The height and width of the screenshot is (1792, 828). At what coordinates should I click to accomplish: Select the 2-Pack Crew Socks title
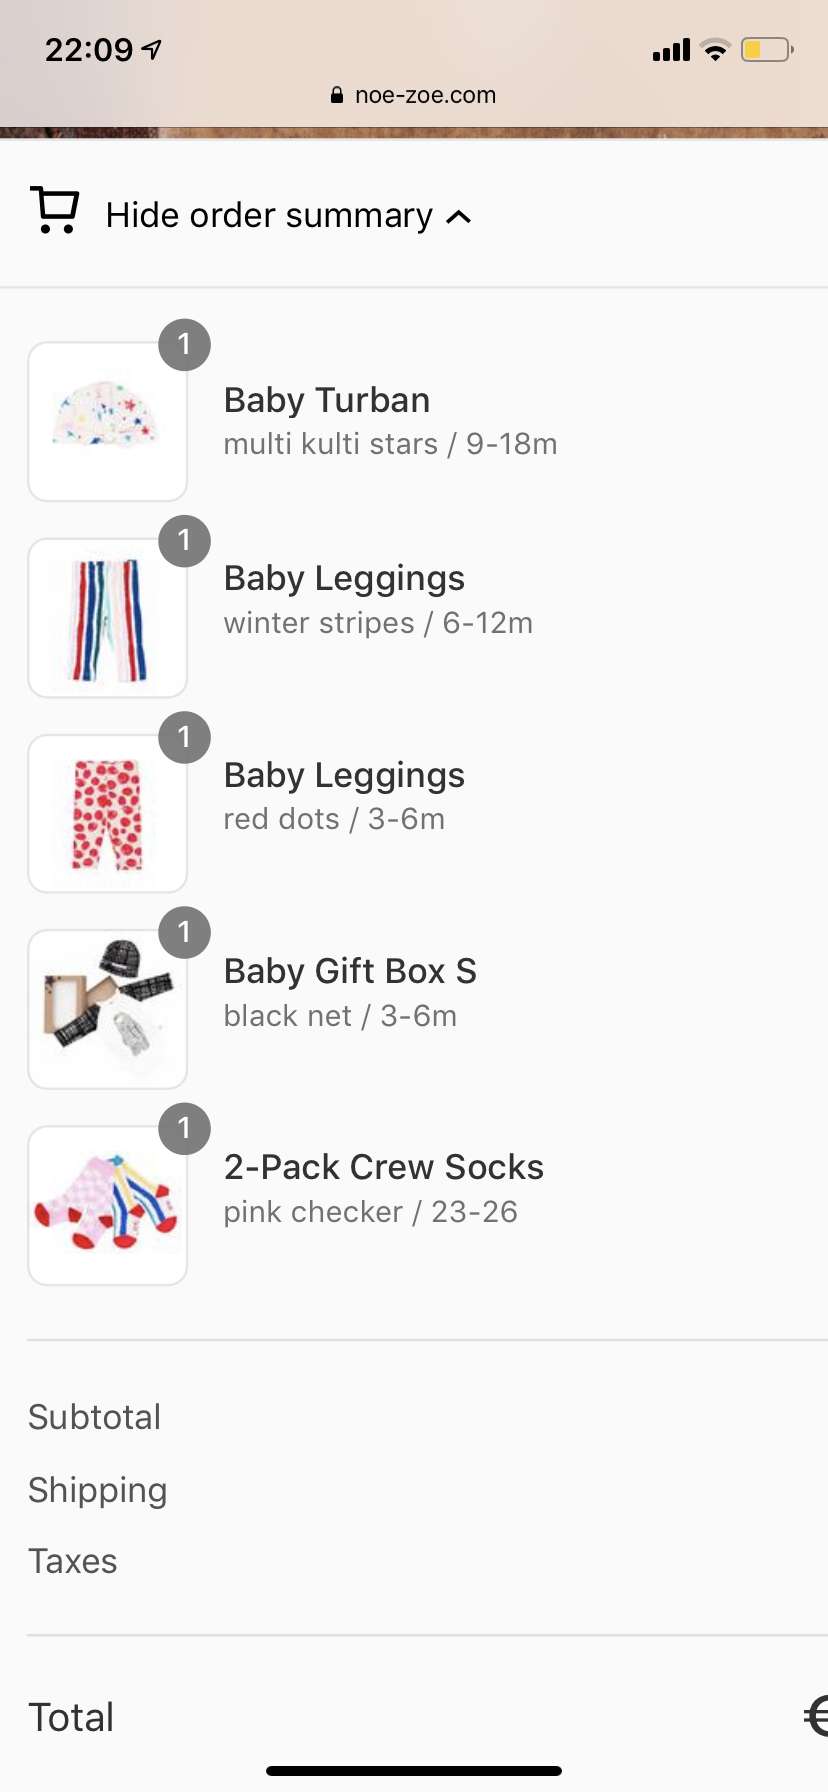pos(383,1167)
